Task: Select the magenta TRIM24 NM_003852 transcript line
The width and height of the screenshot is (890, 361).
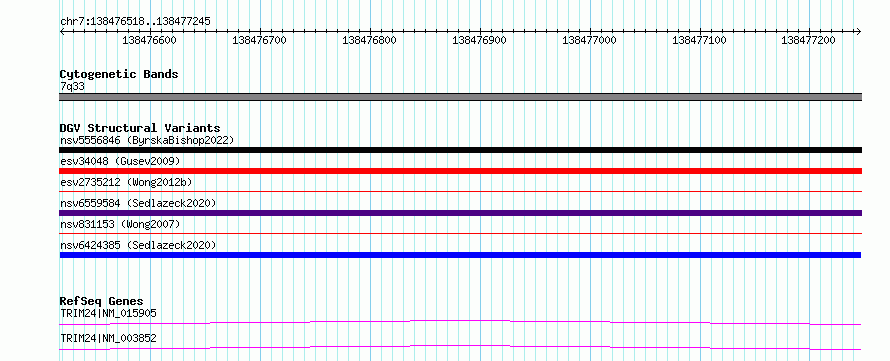Action: [460, 347]
